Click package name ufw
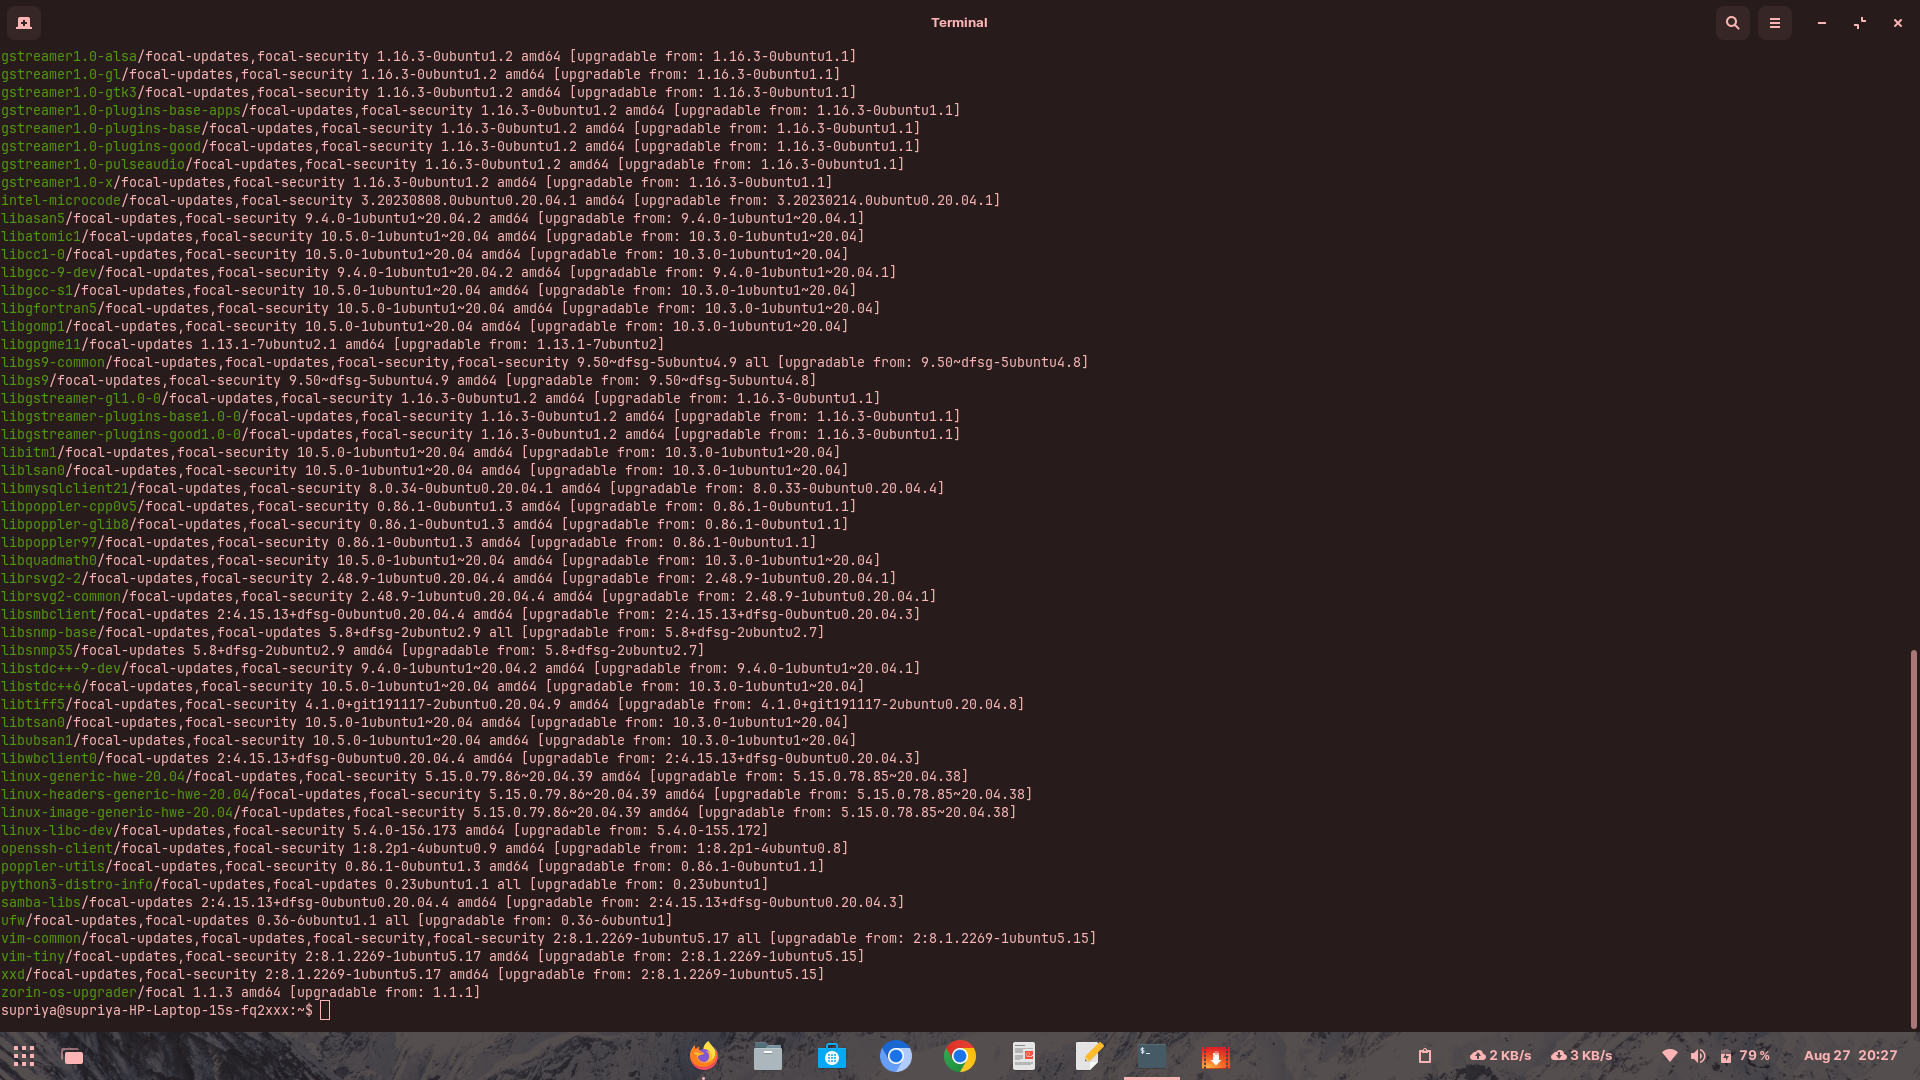 [x=13, y=921]
